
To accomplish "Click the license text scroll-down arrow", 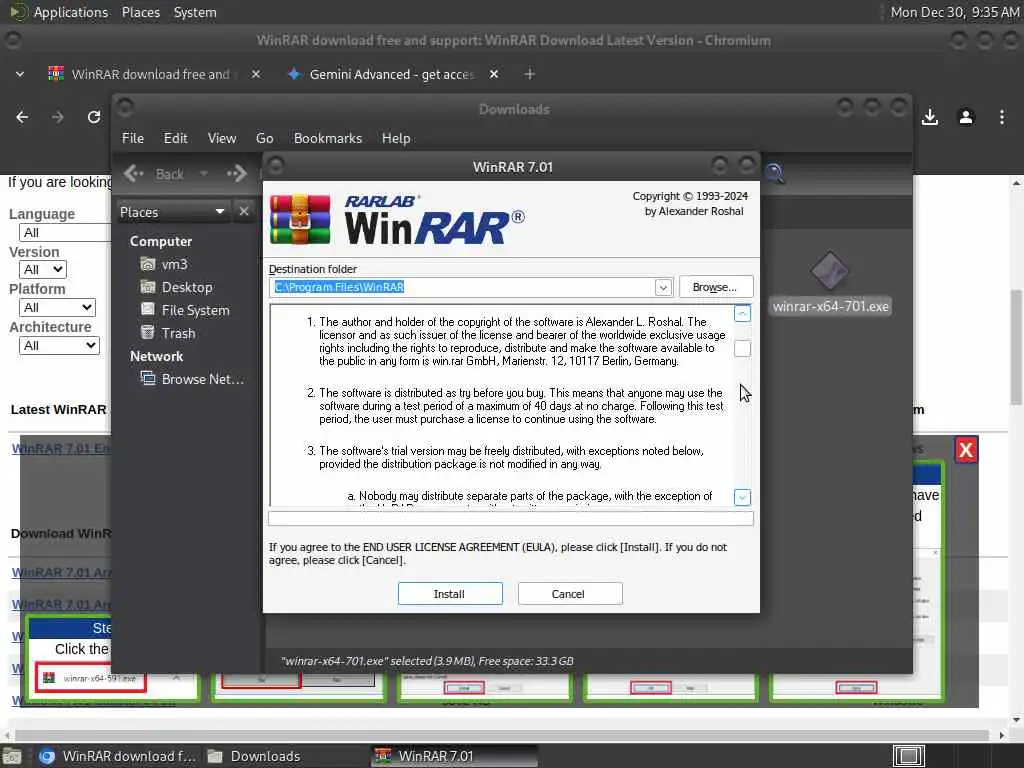I will point(742,497).
